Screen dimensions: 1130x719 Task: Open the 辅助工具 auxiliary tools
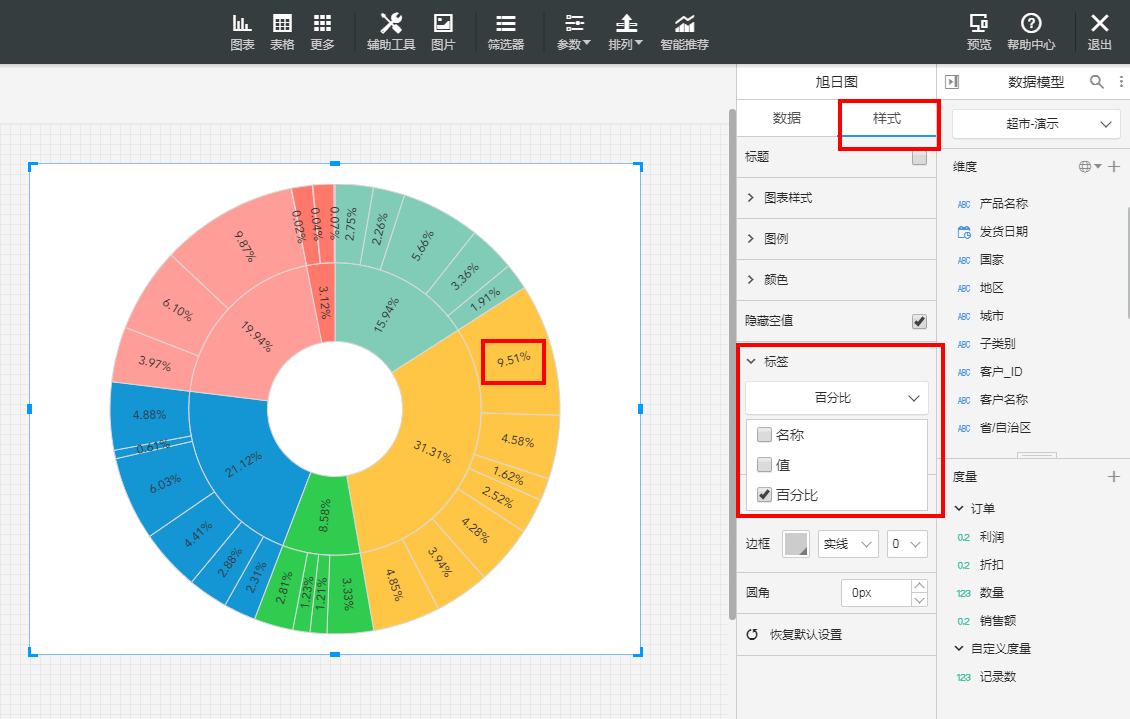coord(391,32)
